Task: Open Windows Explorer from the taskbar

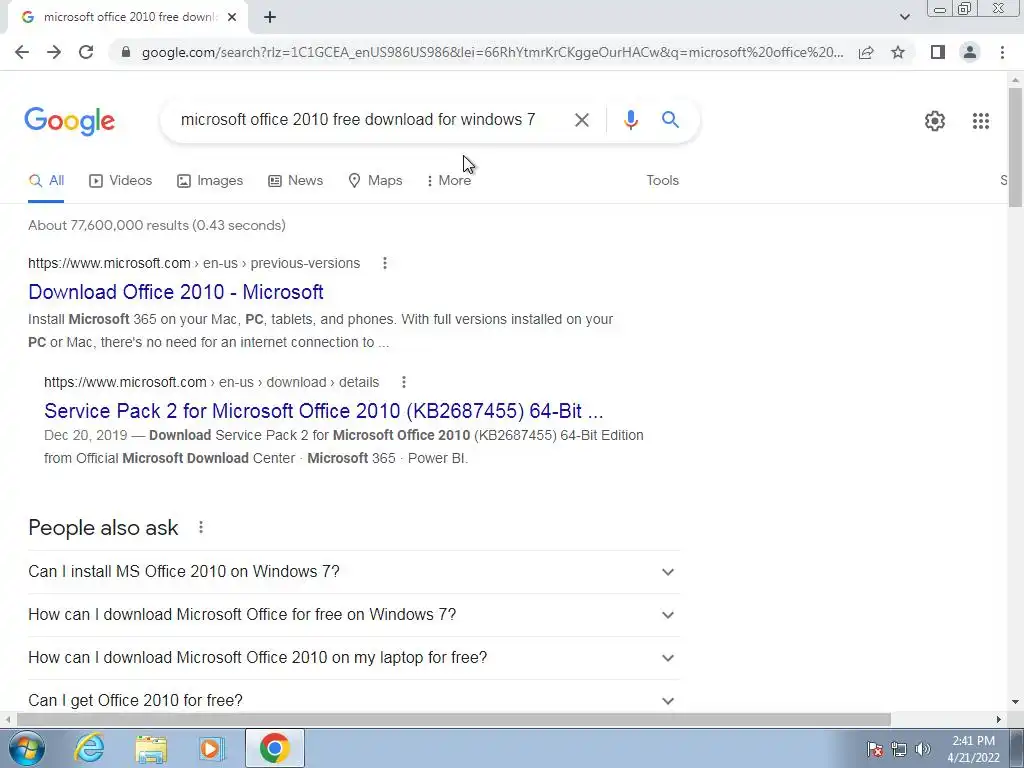Action: point(151,748)
